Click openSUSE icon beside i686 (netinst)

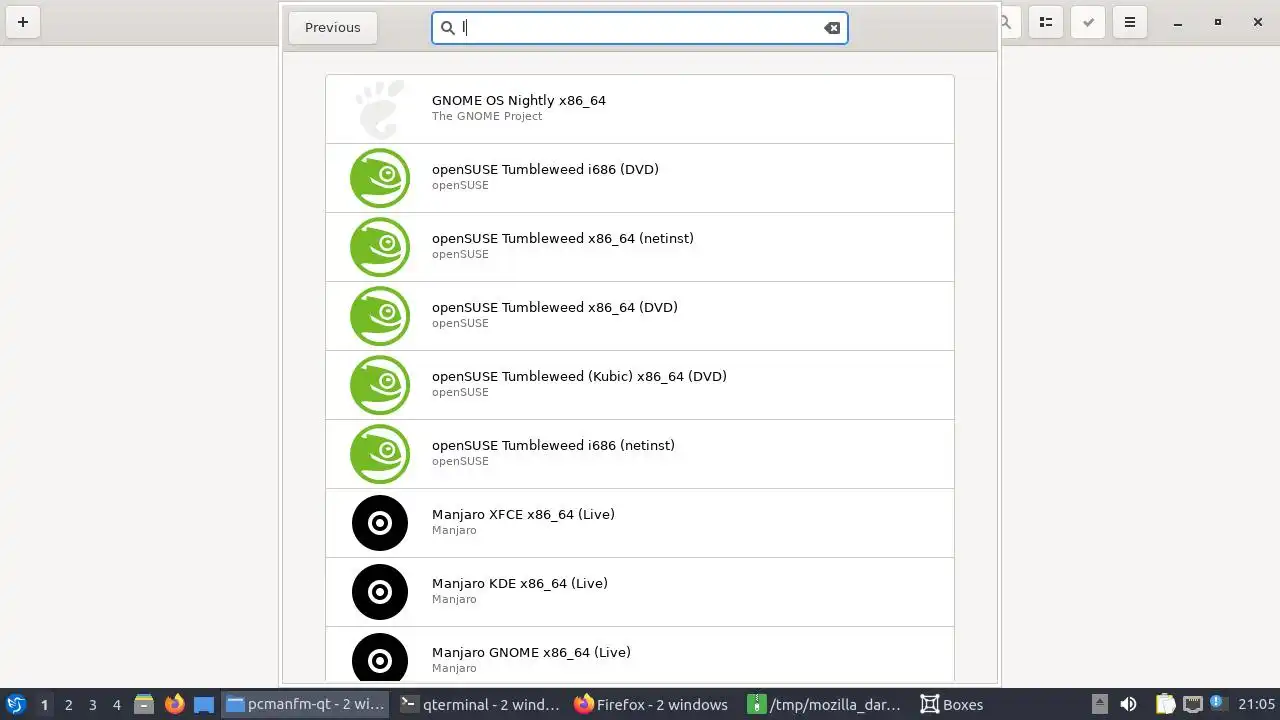point(380,454)
